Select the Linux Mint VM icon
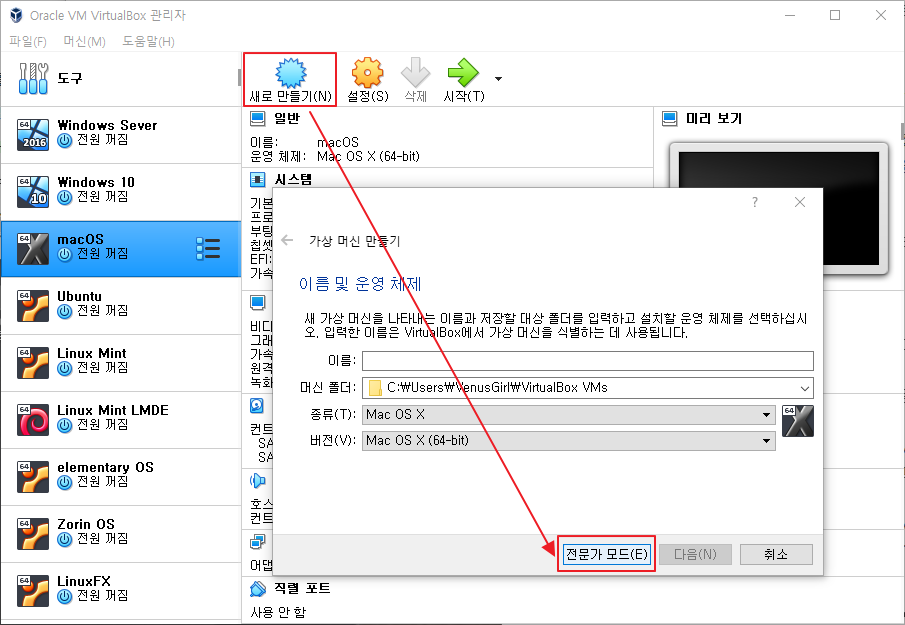Image resolution: width=905 pixels, height=625 pixels. coord(33,362)
